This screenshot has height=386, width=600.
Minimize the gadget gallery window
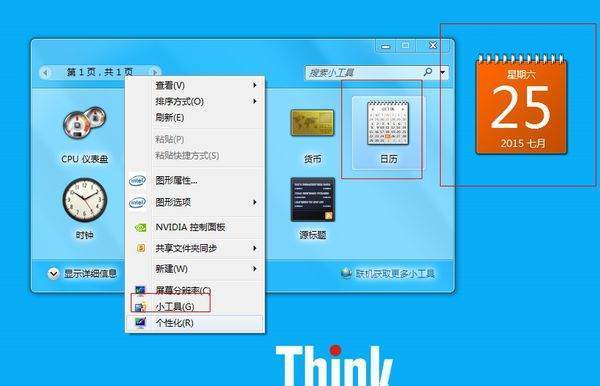pyautogui.click(x=386, y=46)
